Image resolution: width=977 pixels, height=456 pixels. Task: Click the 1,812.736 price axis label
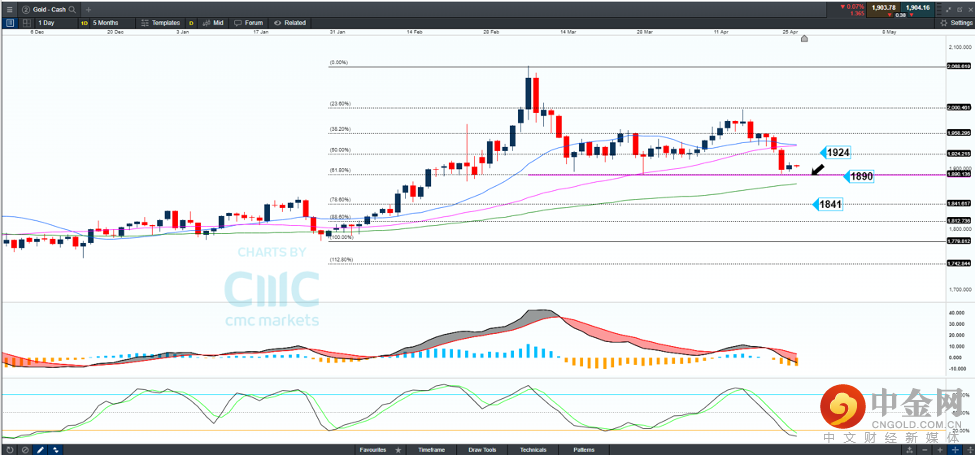point(959,221)
